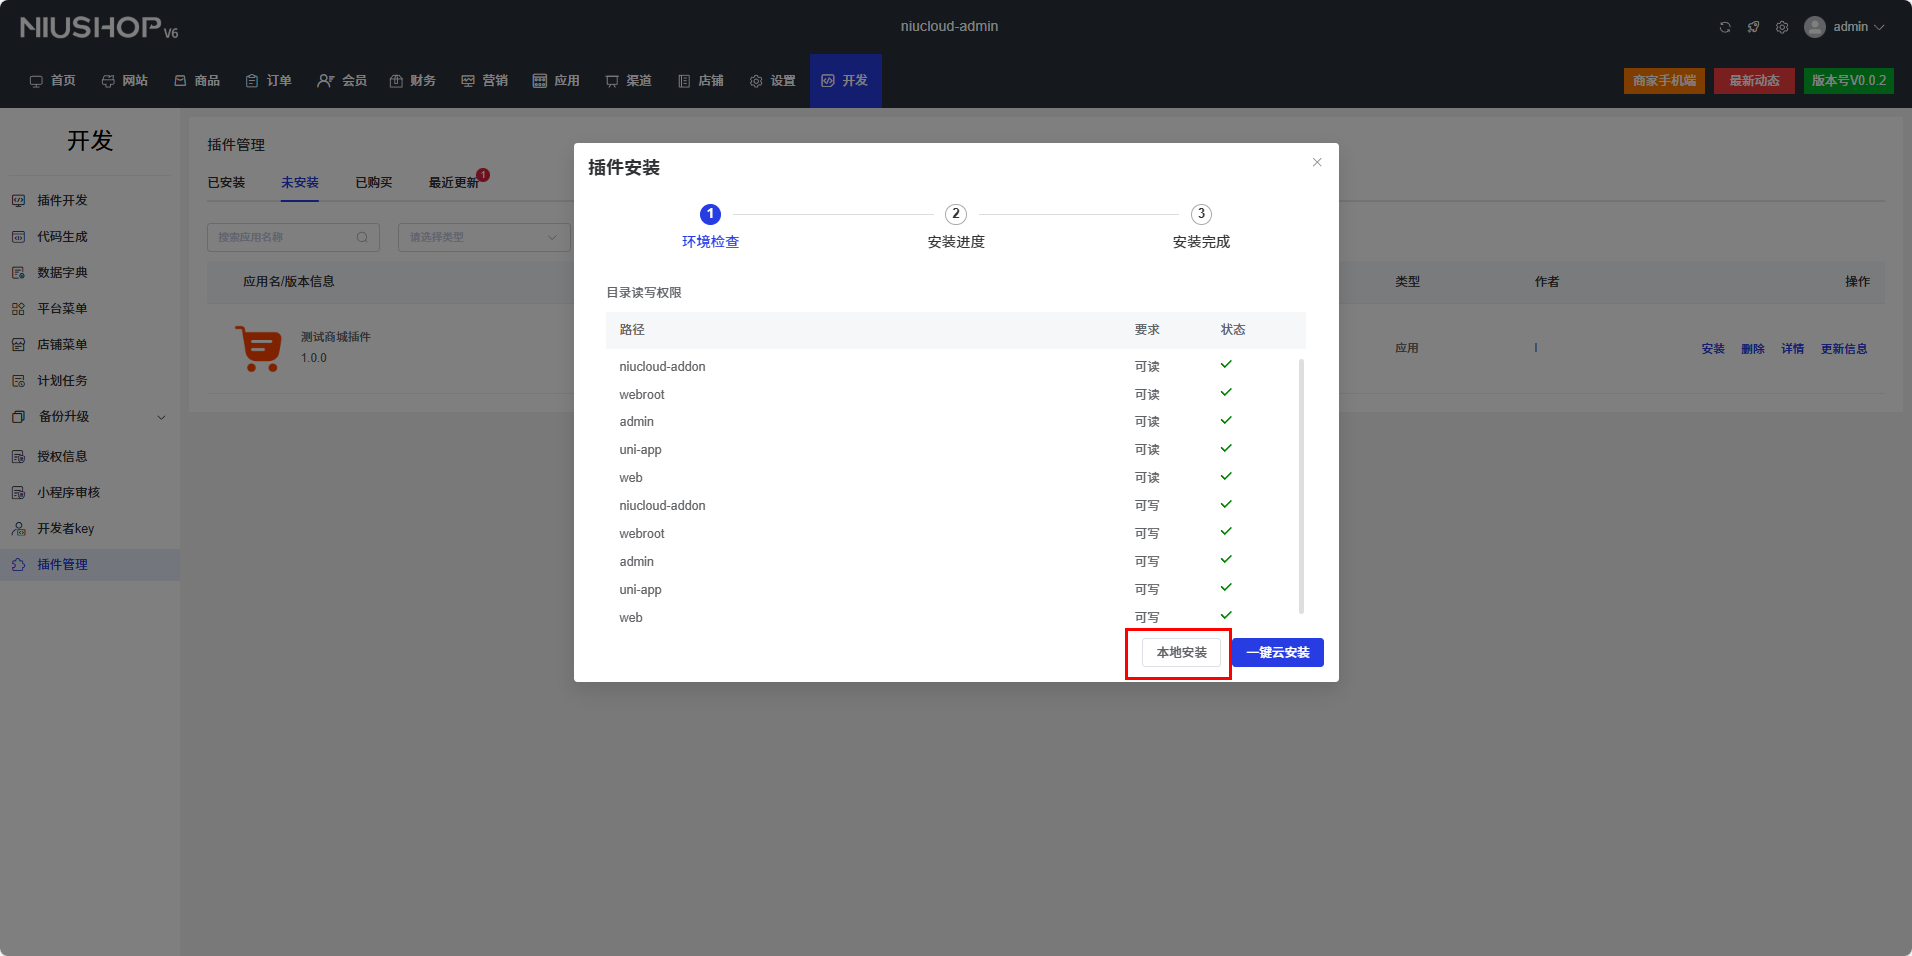
Task: Click the search magnifier icon
Action: [x=362, y=237]
